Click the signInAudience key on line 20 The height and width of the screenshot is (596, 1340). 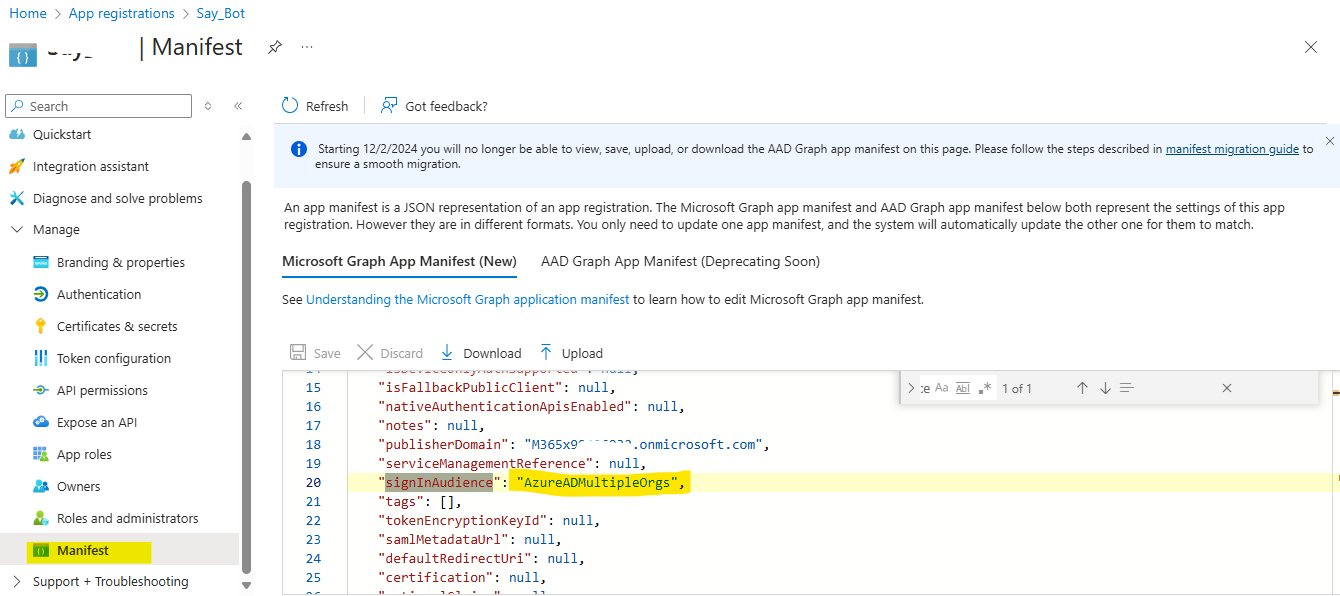(x=439, y=483)
